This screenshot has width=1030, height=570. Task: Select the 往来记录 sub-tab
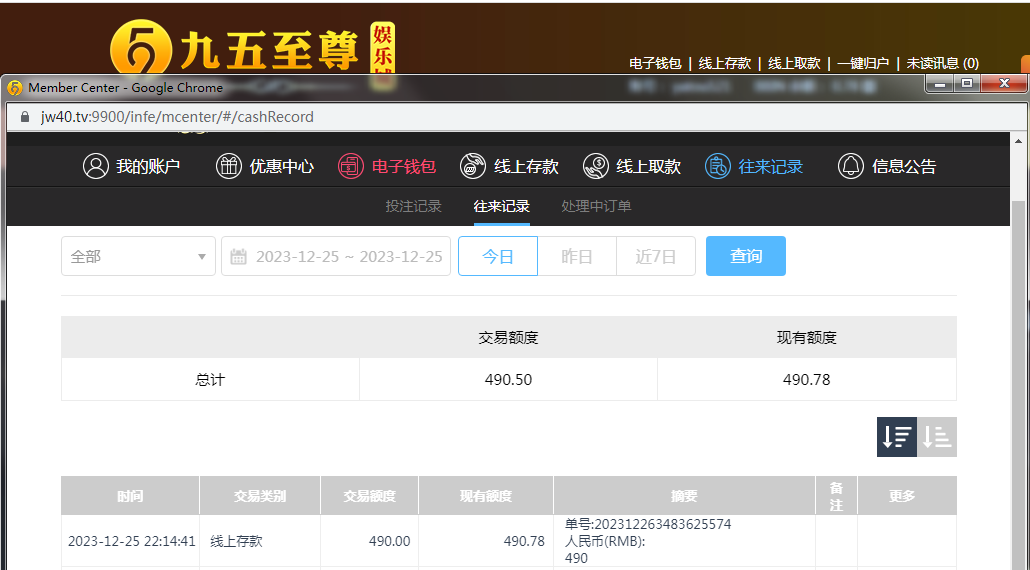(x=501, y=206)
